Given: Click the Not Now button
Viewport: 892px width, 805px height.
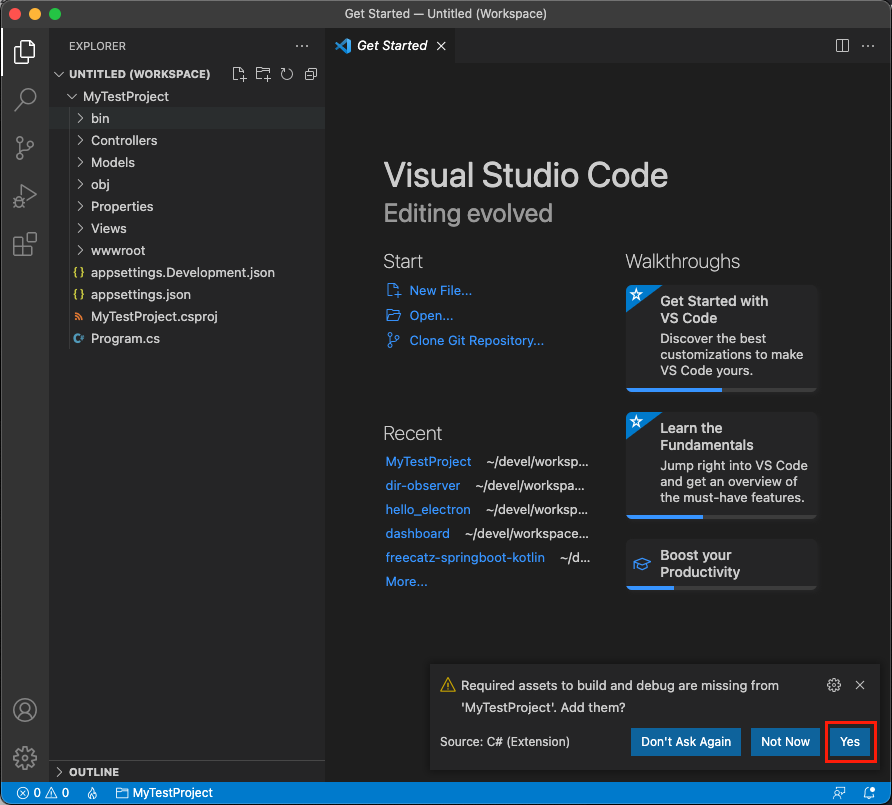Looking at the screenshot, I should tap(785, 742).
